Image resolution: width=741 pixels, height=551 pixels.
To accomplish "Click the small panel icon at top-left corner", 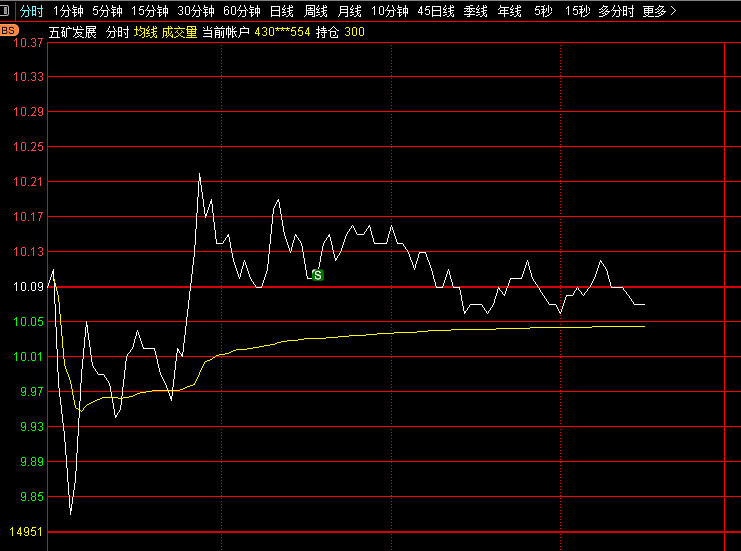I will (x=5, y=10).
